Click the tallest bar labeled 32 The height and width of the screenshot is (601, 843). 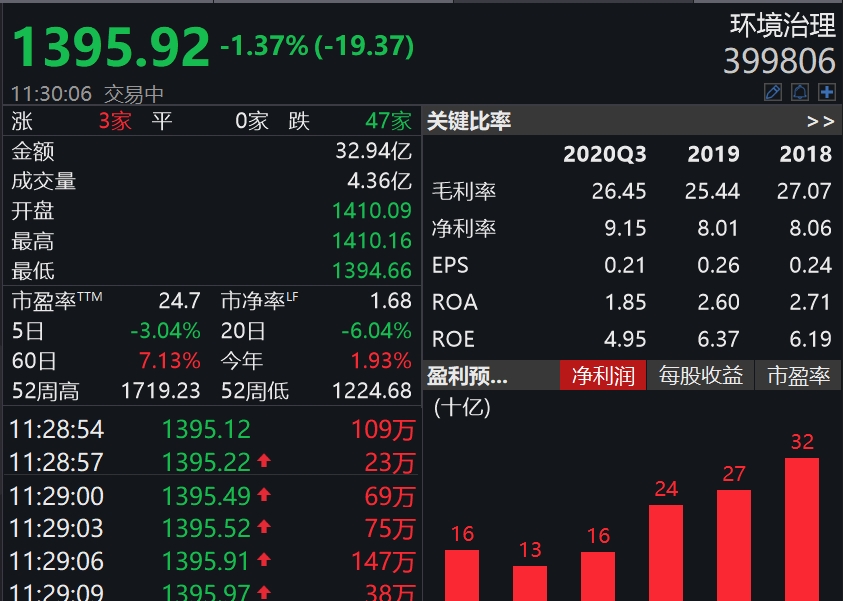click(800, 520)
